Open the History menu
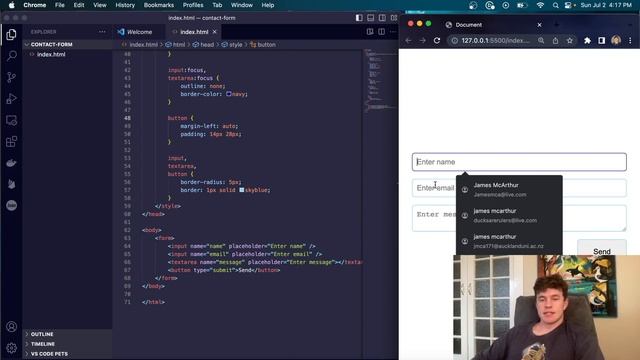 (x=125, y=5)
